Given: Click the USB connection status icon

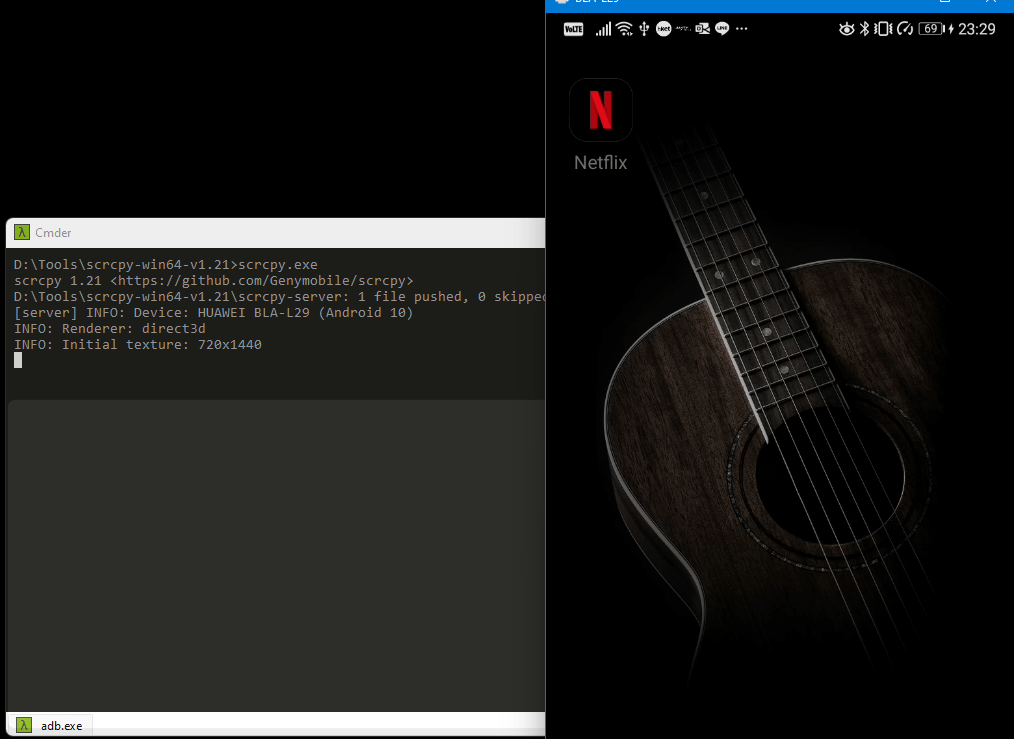Looking at the screenshot, I should coord(644,29).
